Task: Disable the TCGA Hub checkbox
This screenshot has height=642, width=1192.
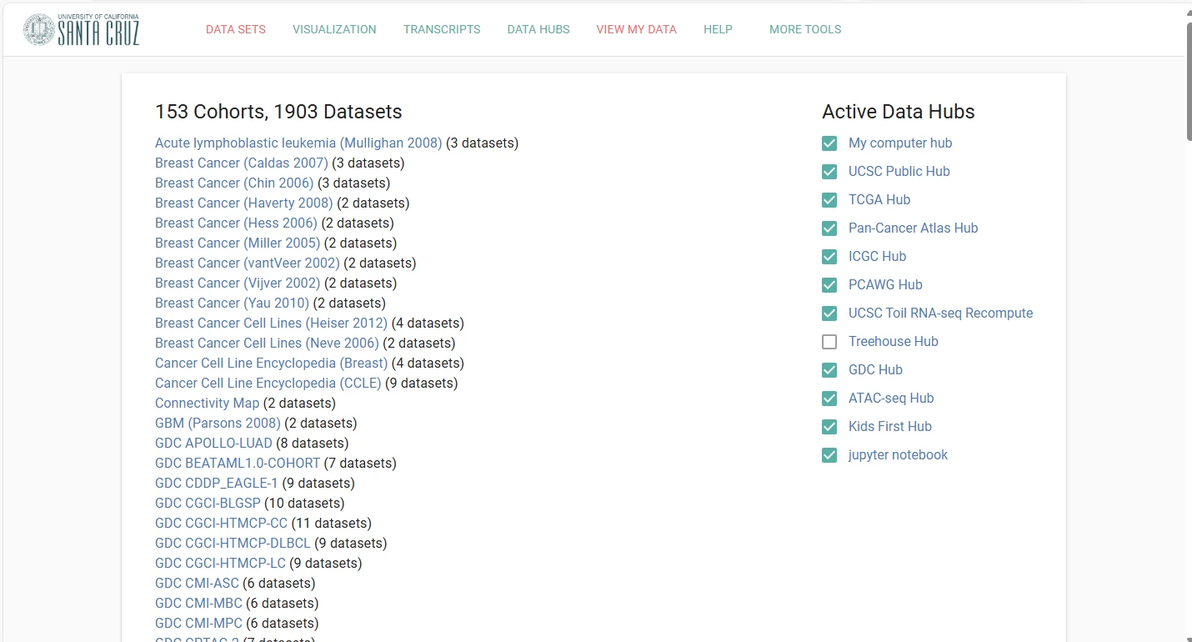Action: (x=829, y=200)
